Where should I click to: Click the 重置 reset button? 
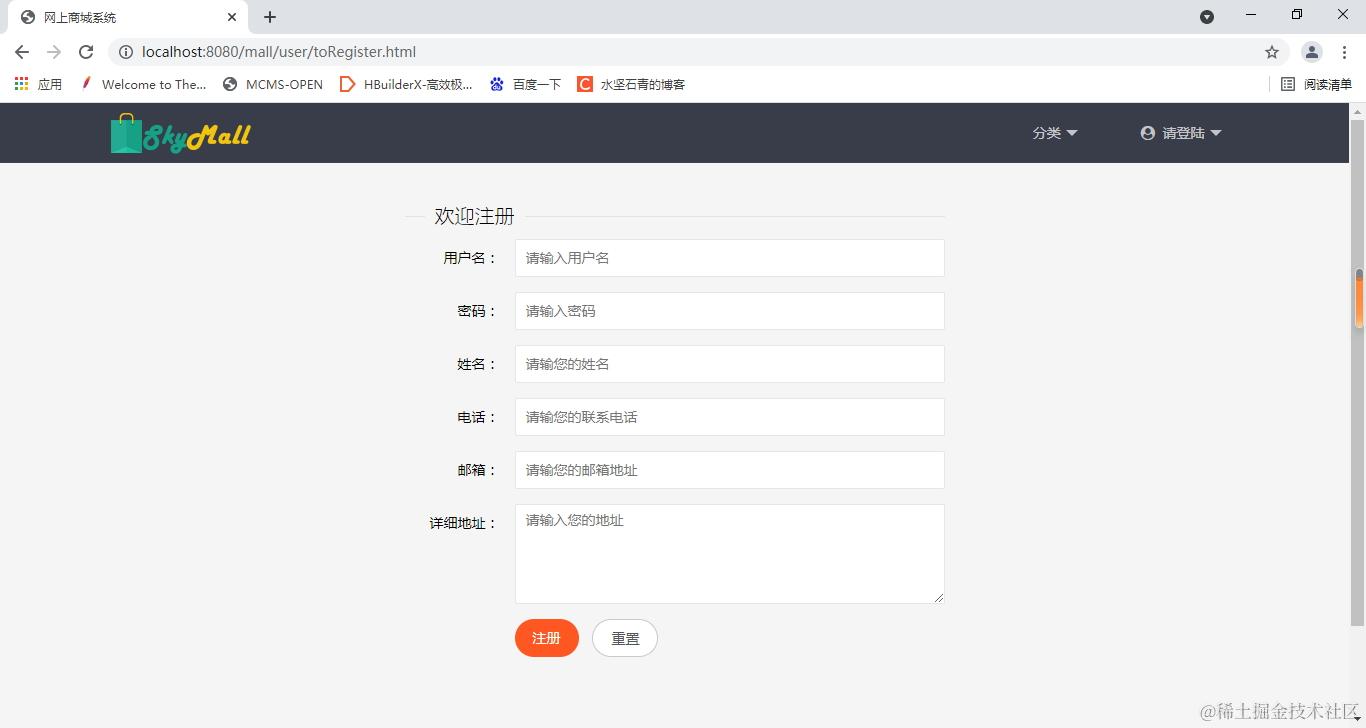(624, 637)
